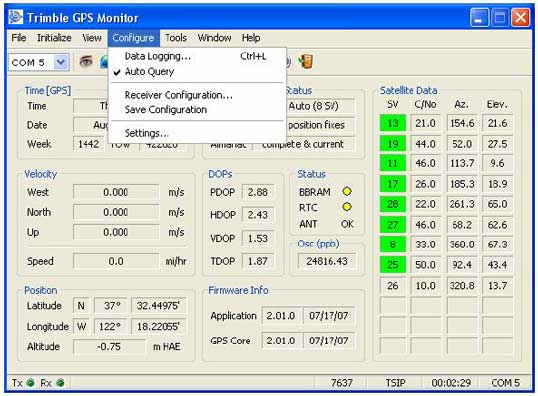Click the PDOP value 2.88
Image resolution: width=538 pixels, height=396 pixels.
pos(258,192)
